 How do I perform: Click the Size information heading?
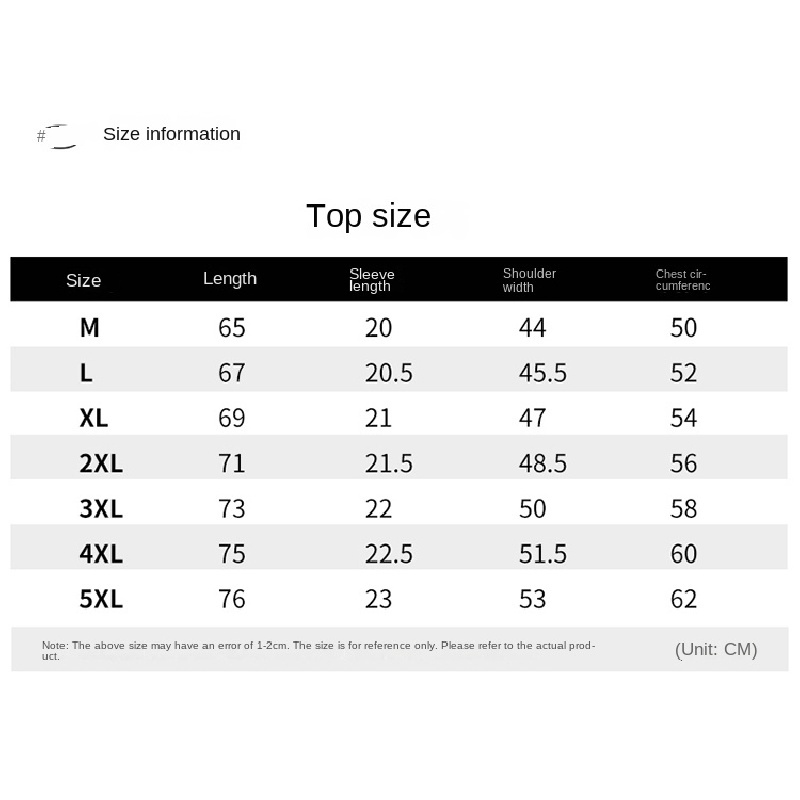[171, 134]
